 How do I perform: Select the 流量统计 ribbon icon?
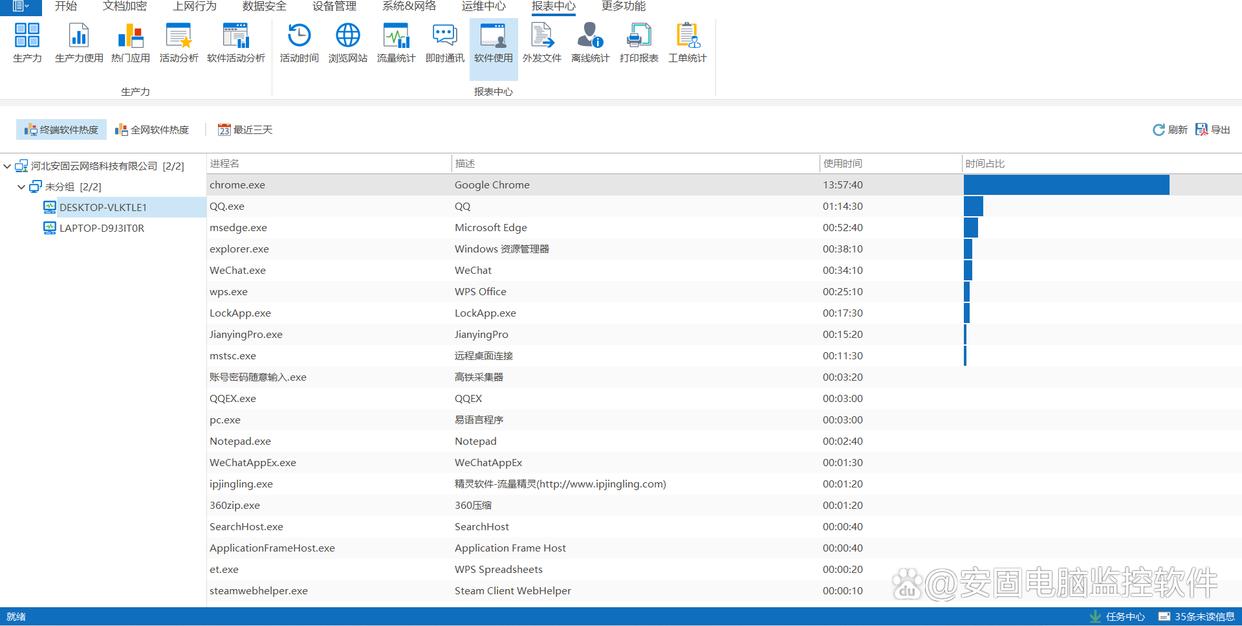pos(396,43)
